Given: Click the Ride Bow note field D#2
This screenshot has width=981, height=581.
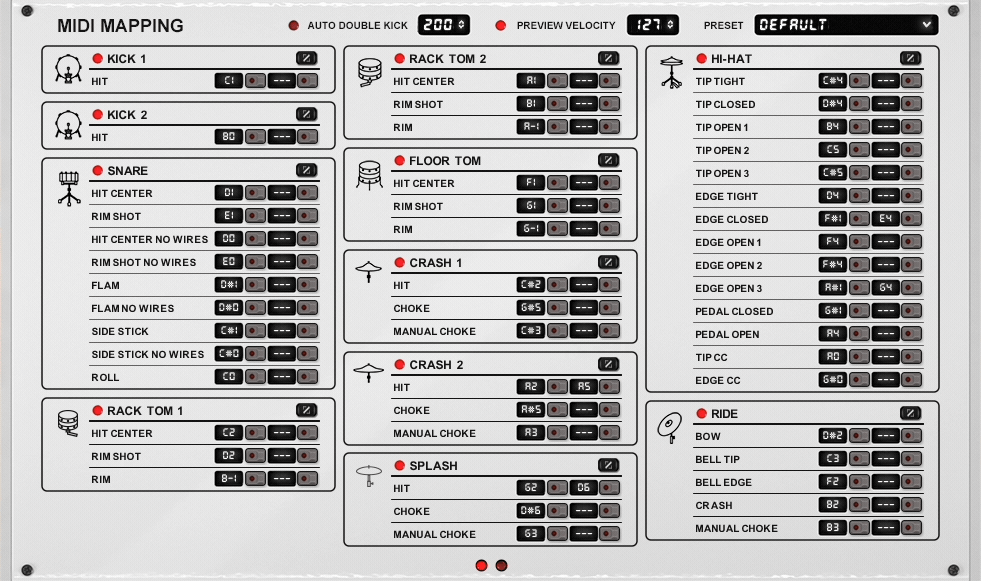Looking at the screenshot, I should [x=832, y=437].
